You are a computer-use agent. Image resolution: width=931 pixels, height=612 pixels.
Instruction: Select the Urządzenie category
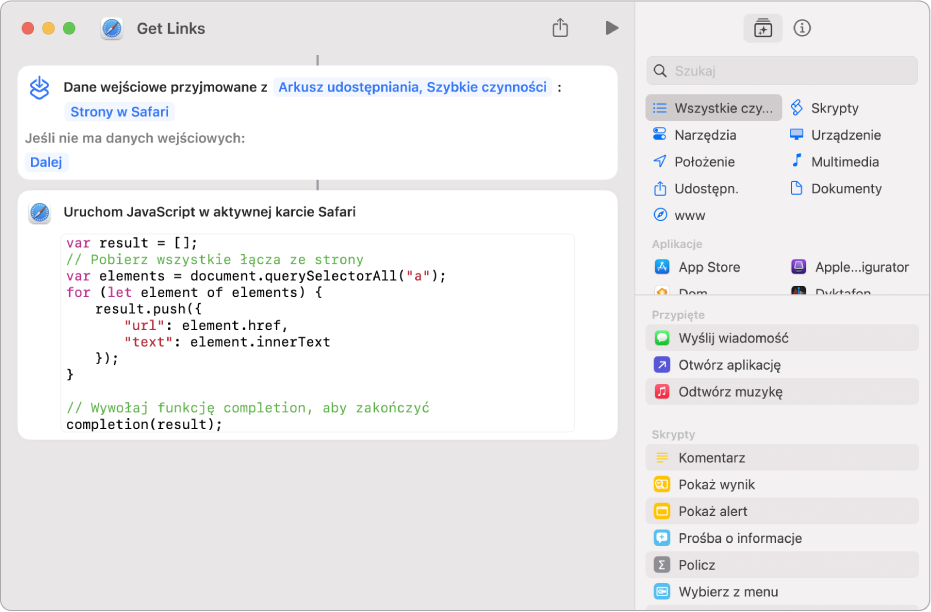coord(836,135)
